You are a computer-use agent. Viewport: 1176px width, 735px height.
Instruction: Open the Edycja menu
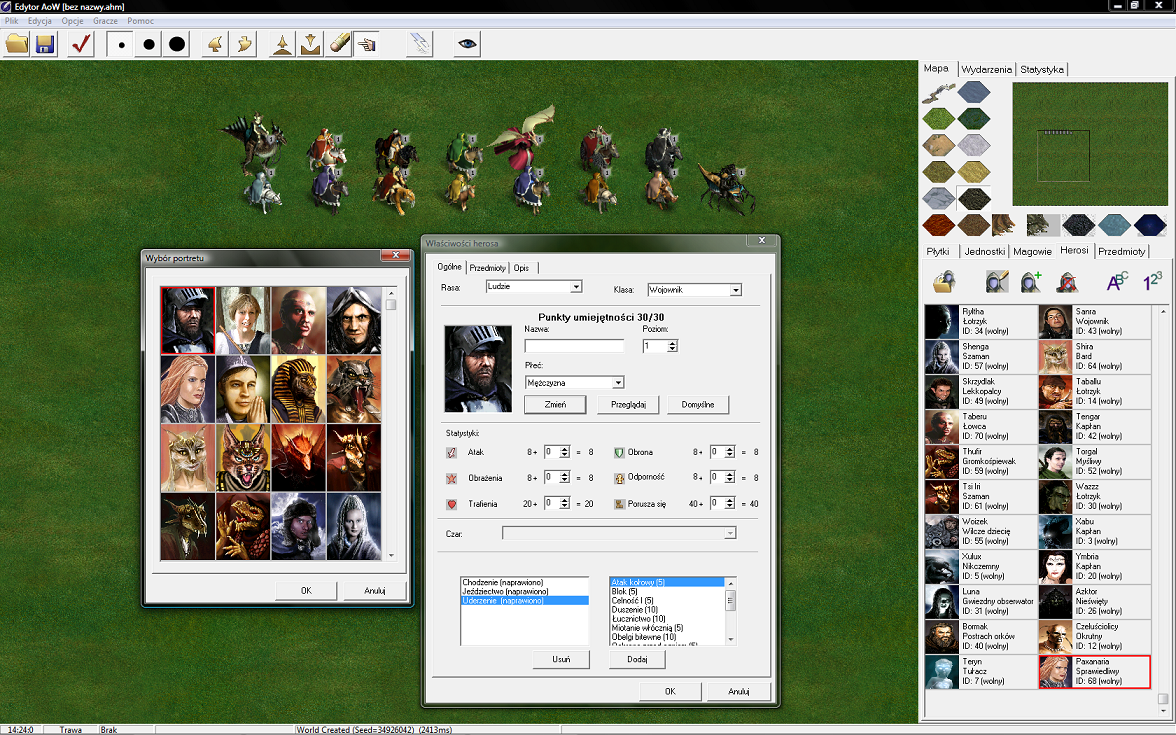pyautogui.click(x=40, y=21)
